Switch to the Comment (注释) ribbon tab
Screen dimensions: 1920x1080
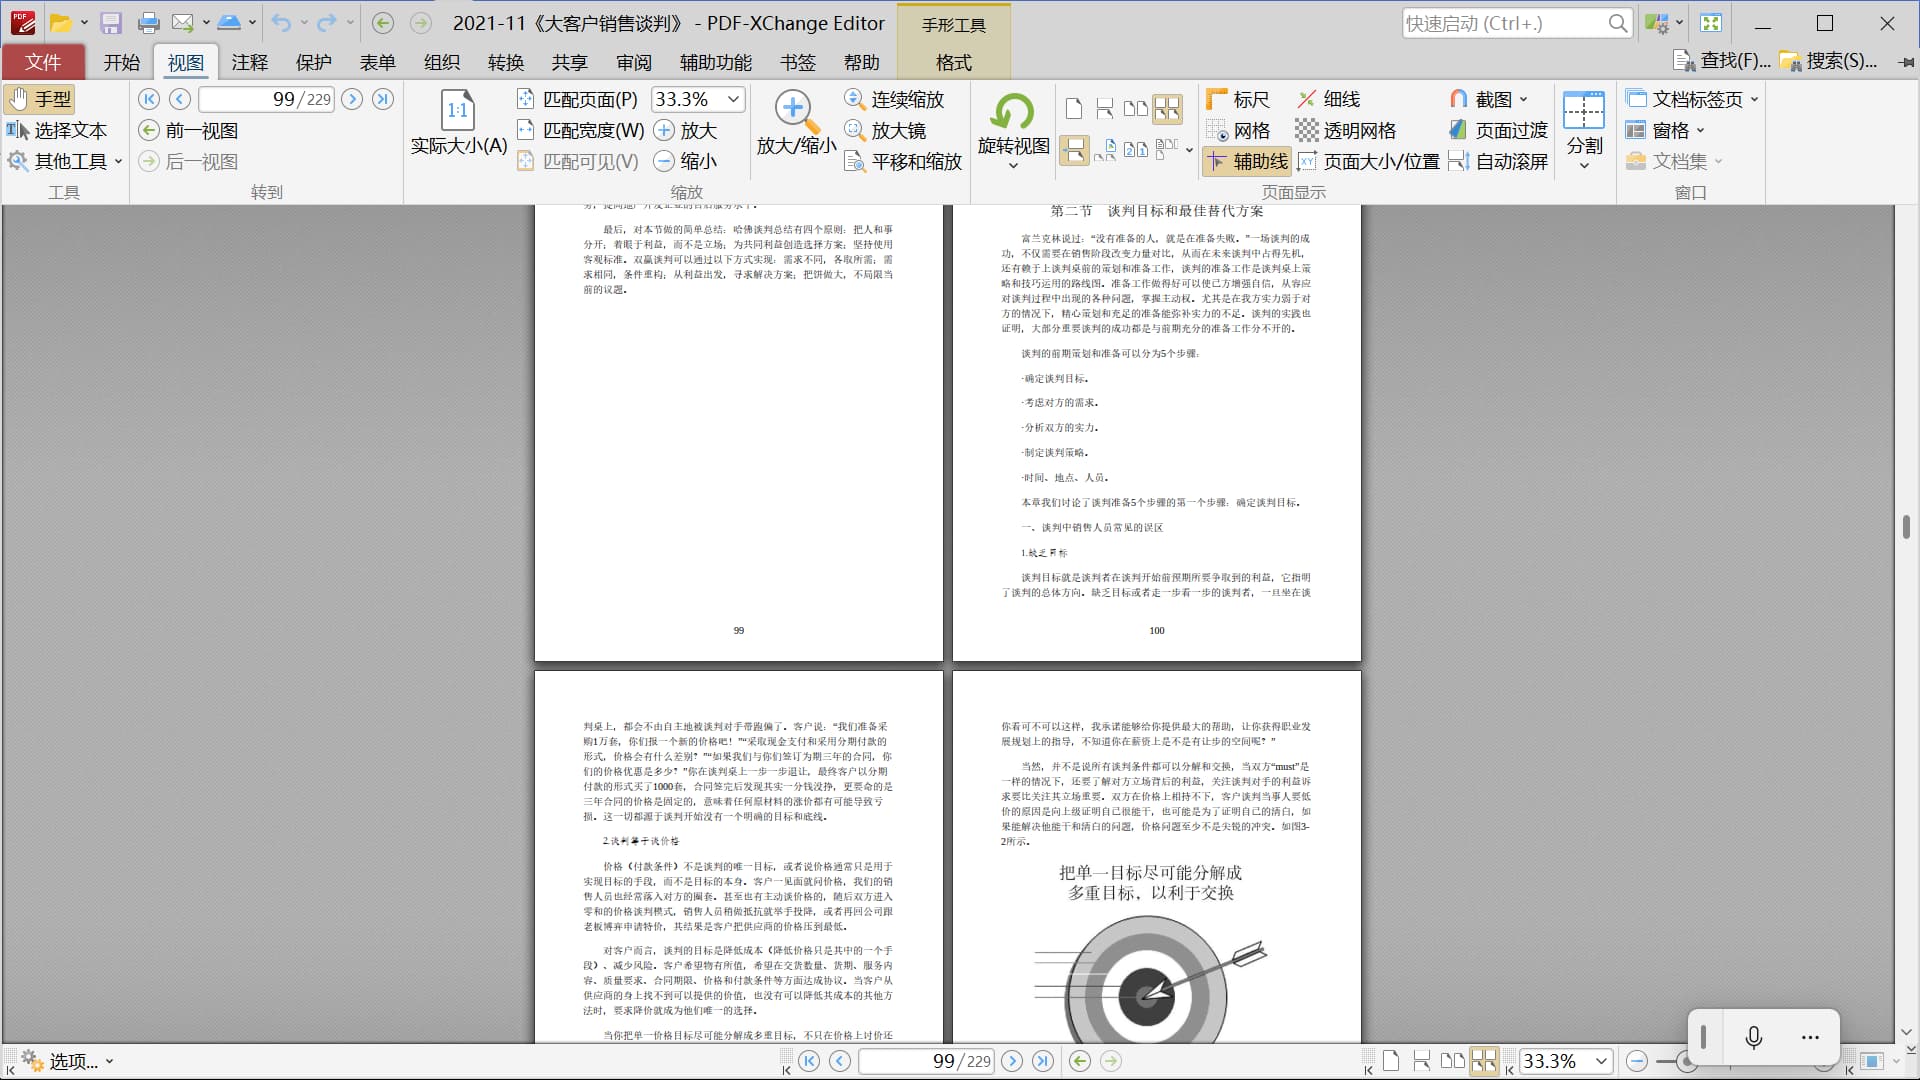[x=249, y=62]
